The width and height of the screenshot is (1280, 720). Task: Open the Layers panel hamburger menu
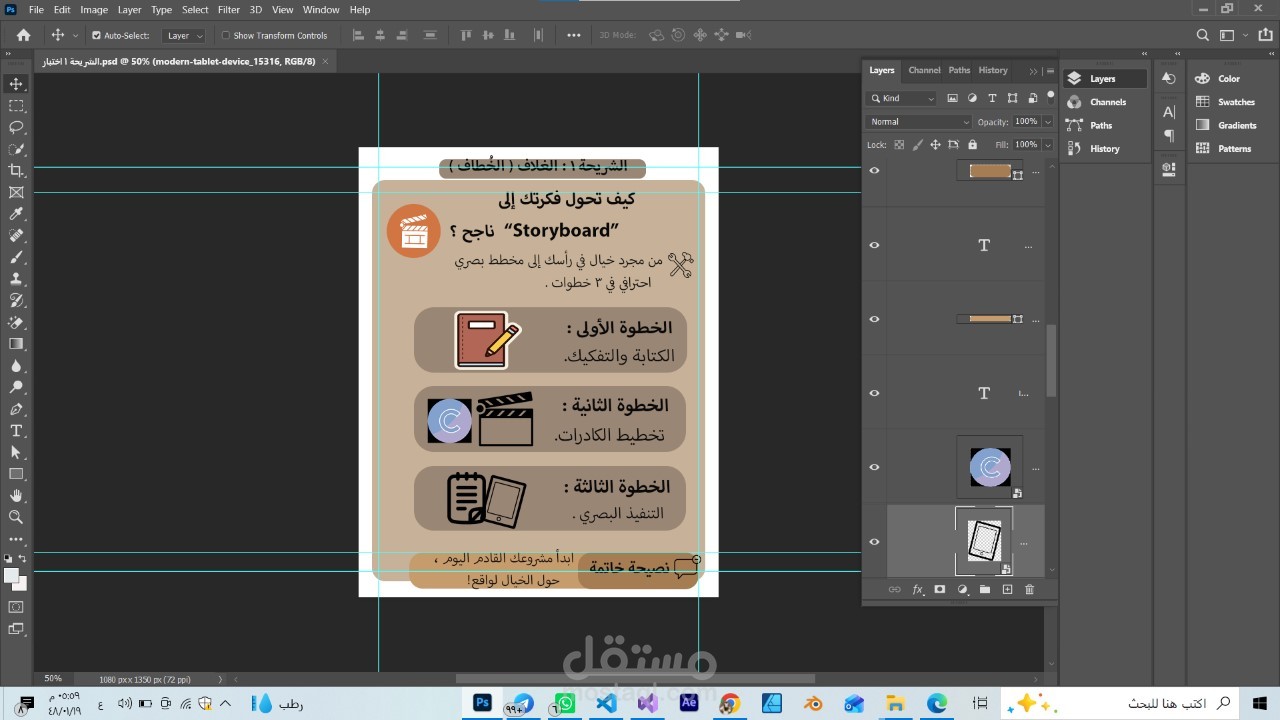(1049, 71)
